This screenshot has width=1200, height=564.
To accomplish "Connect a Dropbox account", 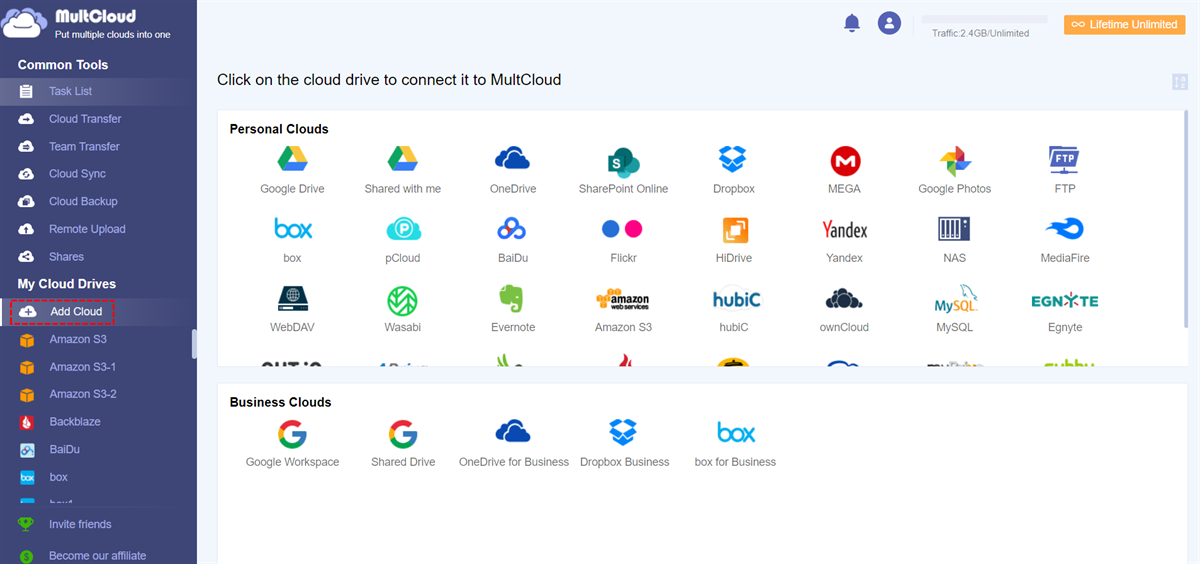I will coord(733,169).
